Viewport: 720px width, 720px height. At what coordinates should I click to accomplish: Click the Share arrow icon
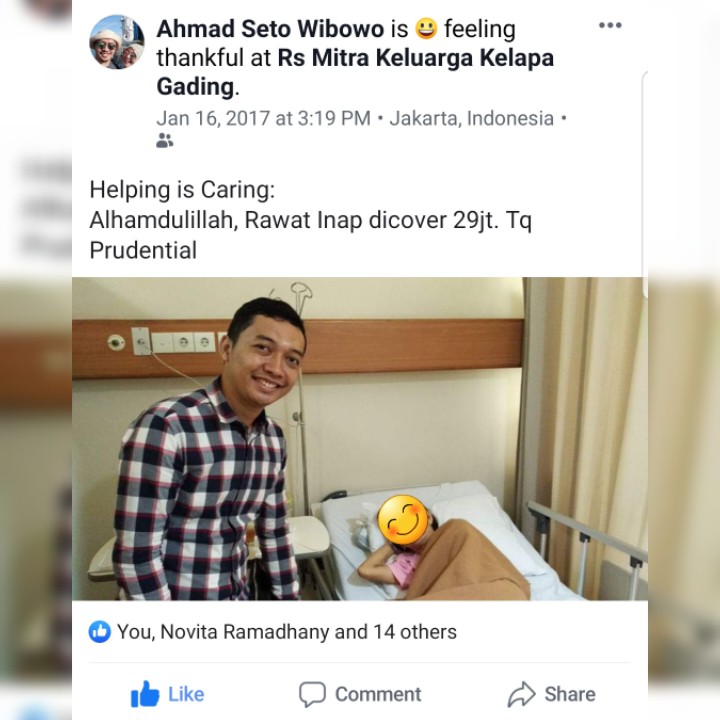click(x=522, y=694)
